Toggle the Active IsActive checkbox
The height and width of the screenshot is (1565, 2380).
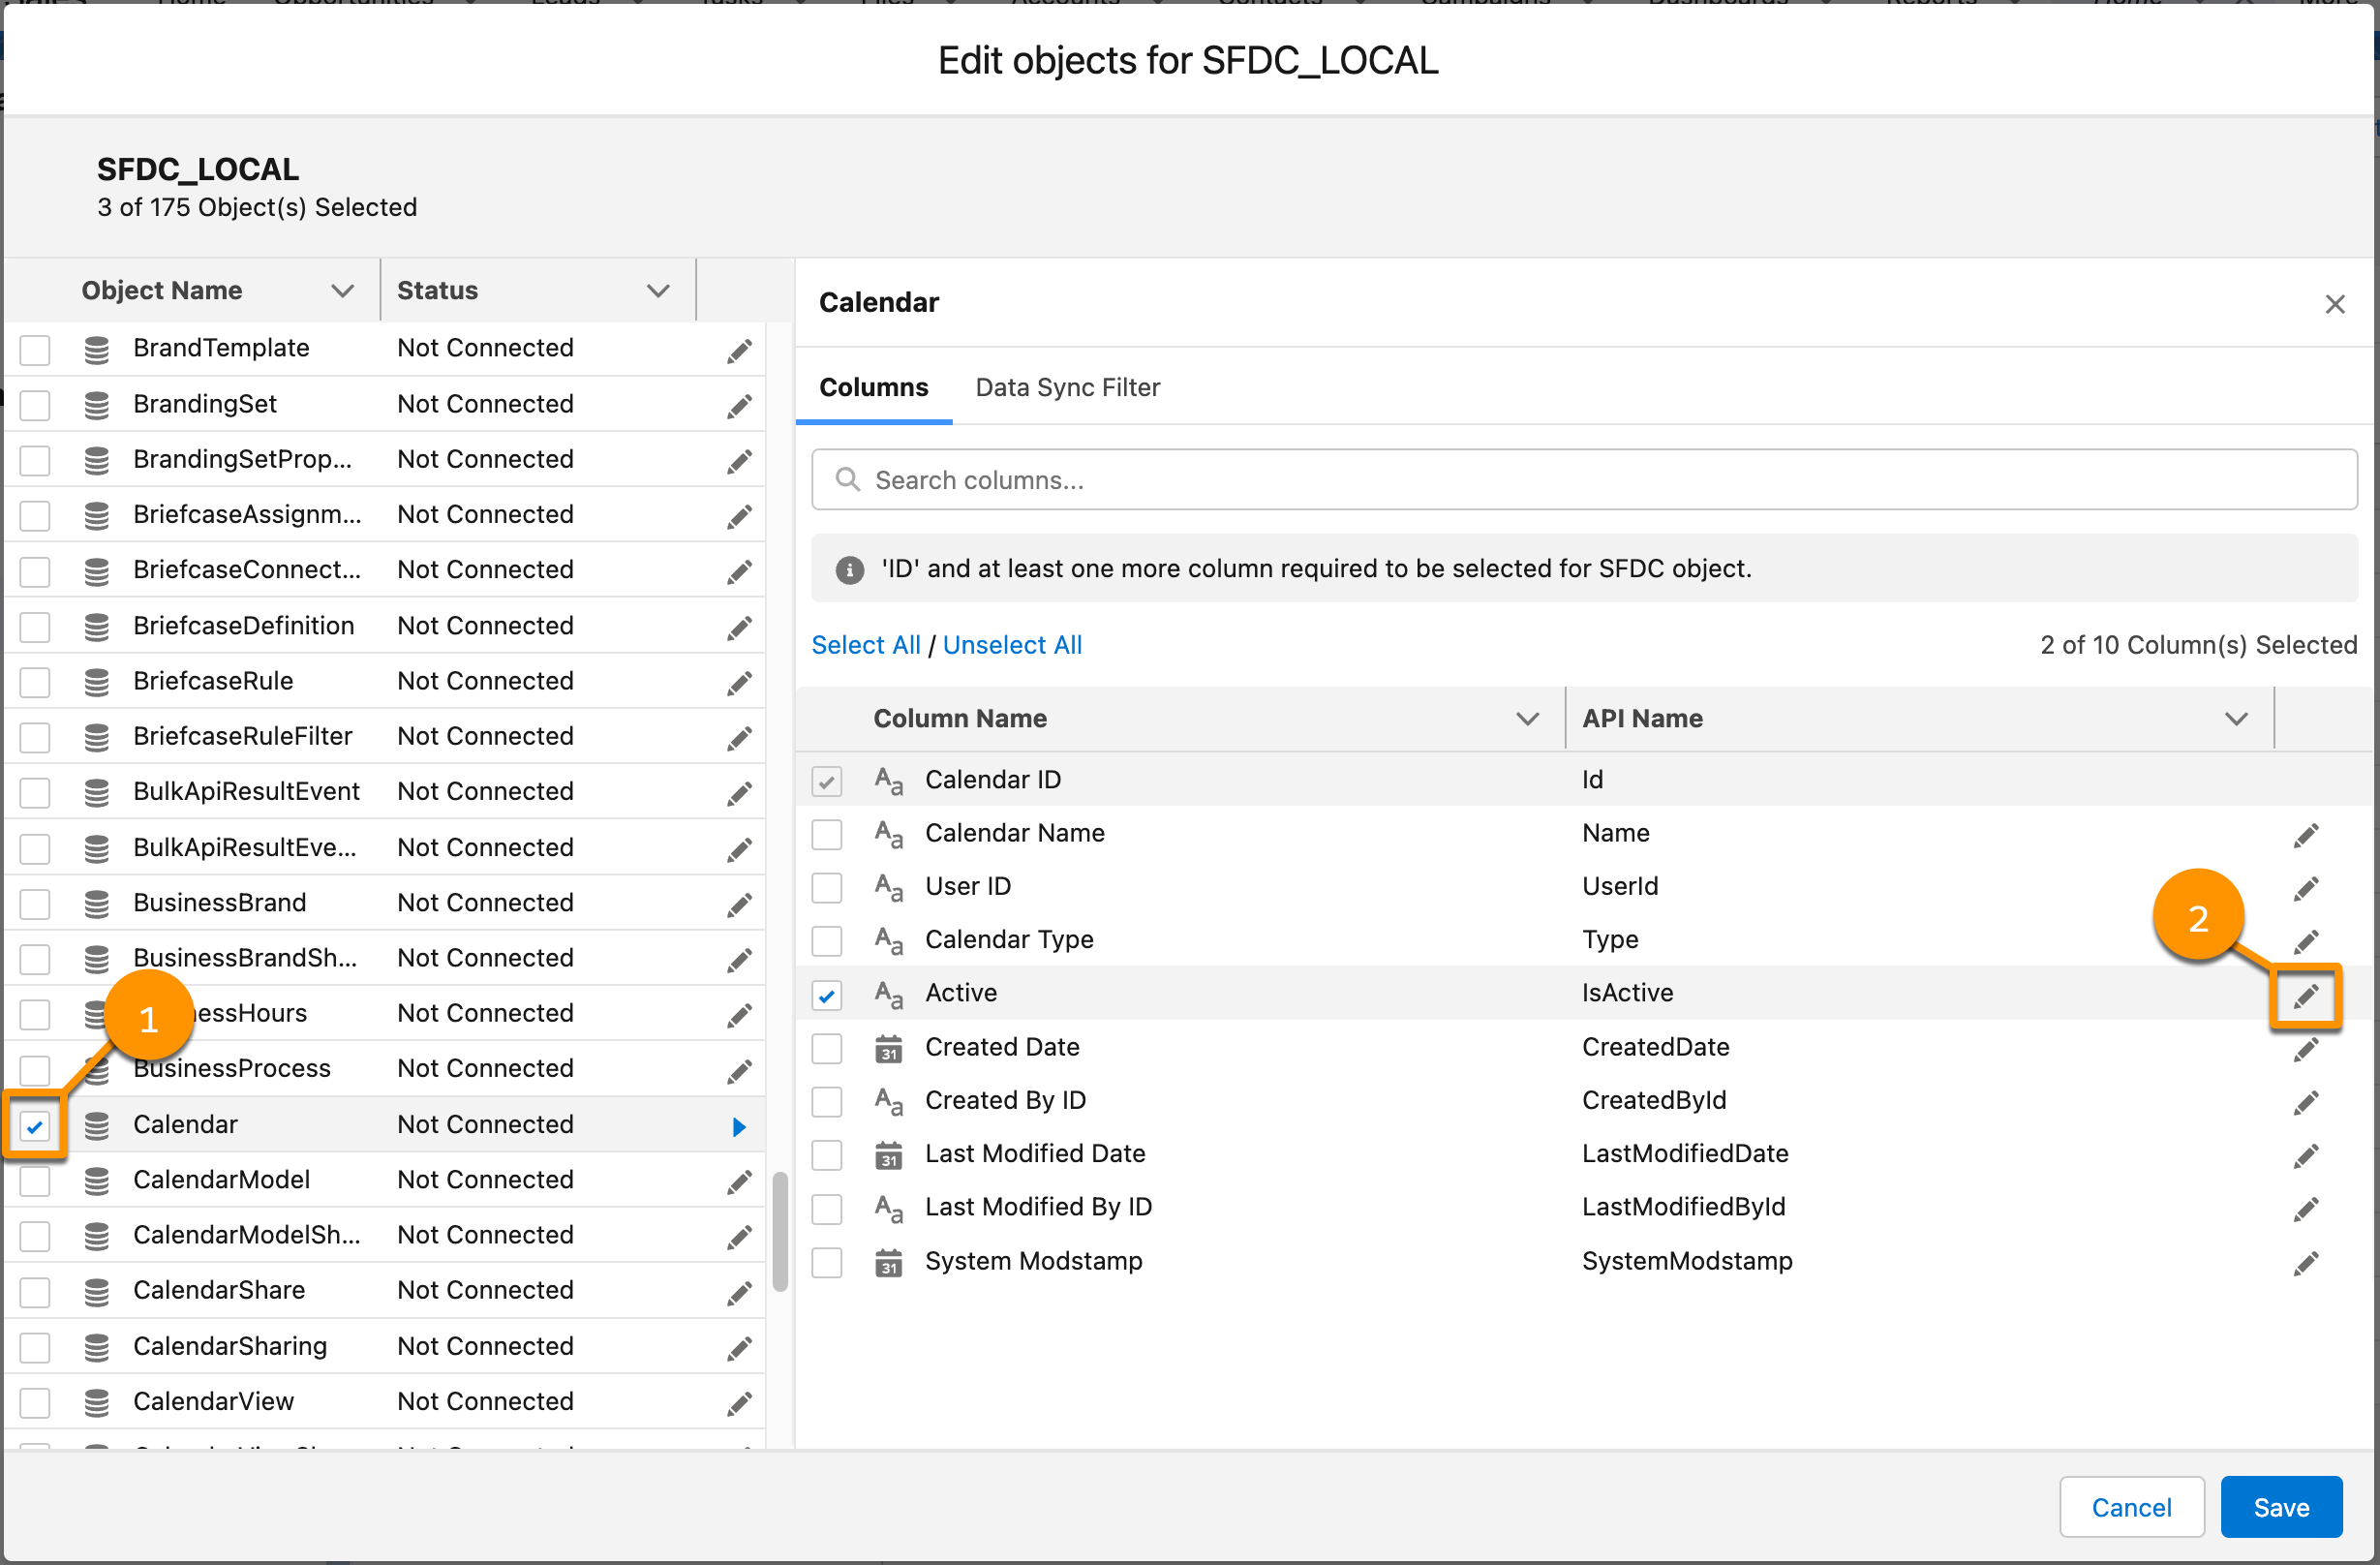pos(828,992)
